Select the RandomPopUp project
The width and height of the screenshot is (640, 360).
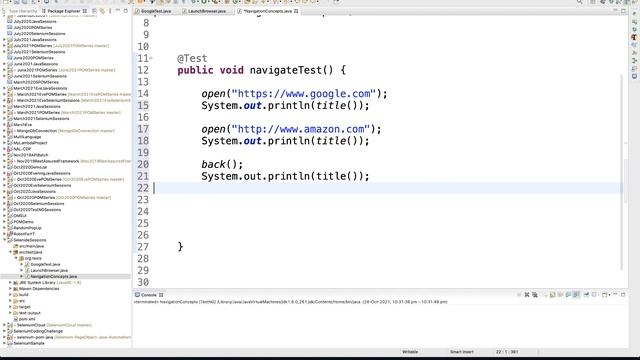pyautogui.click(x=27, y=228)
